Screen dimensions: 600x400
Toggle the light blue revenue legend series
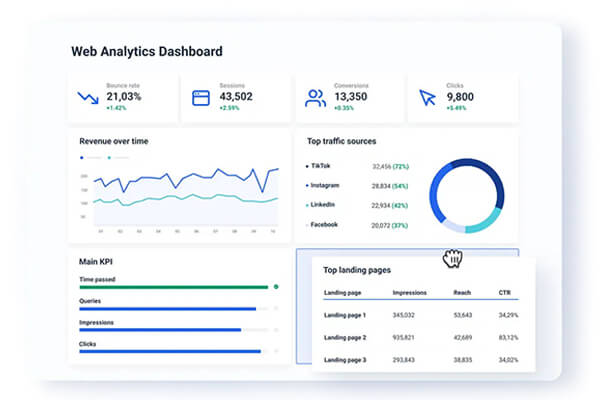point(109,158)
